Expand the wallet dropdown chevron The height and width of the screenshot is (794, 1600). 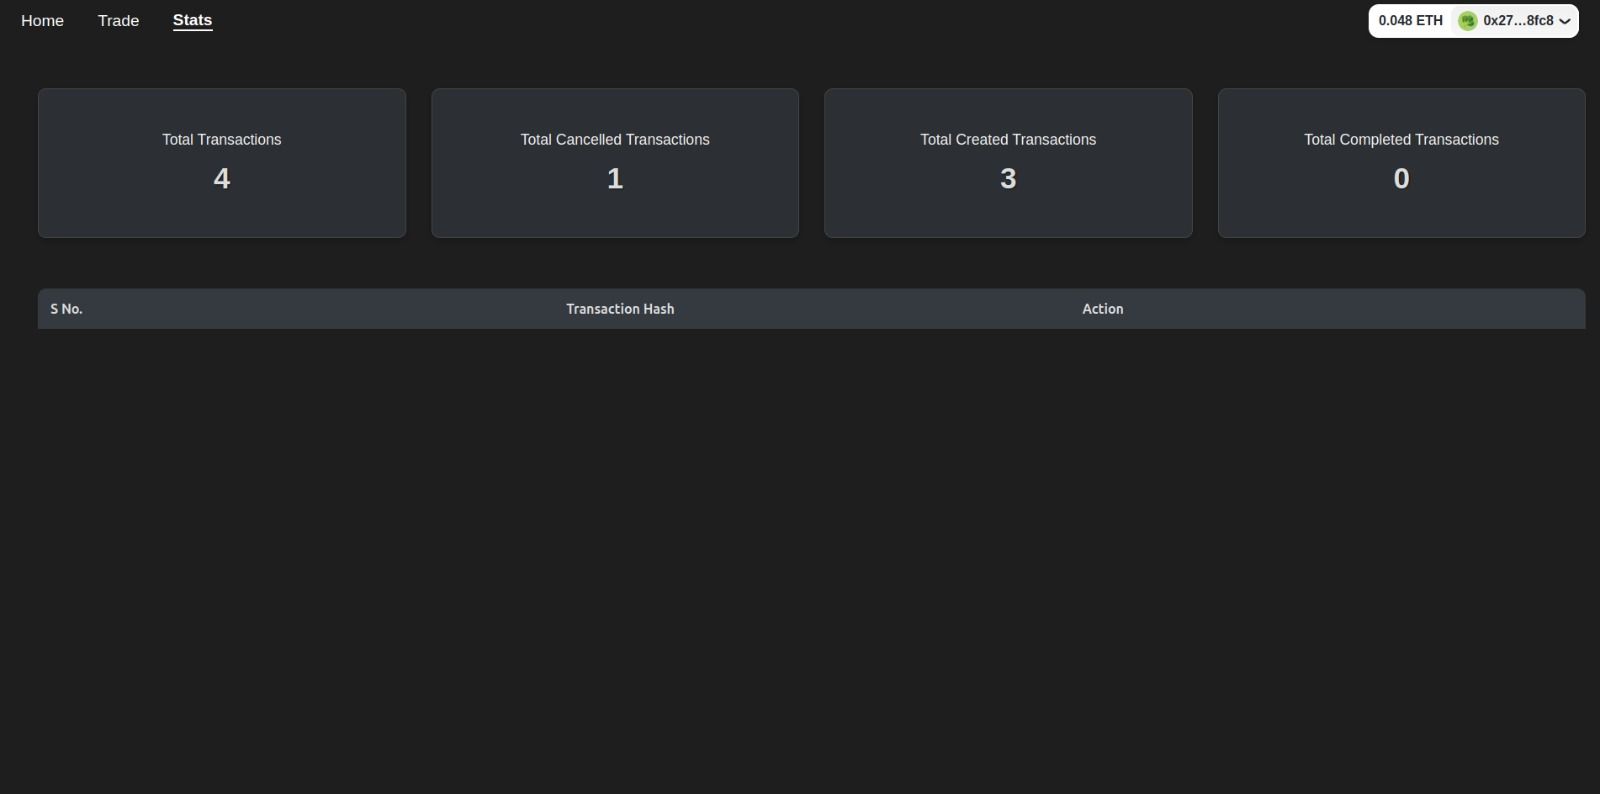[1565, 21]
